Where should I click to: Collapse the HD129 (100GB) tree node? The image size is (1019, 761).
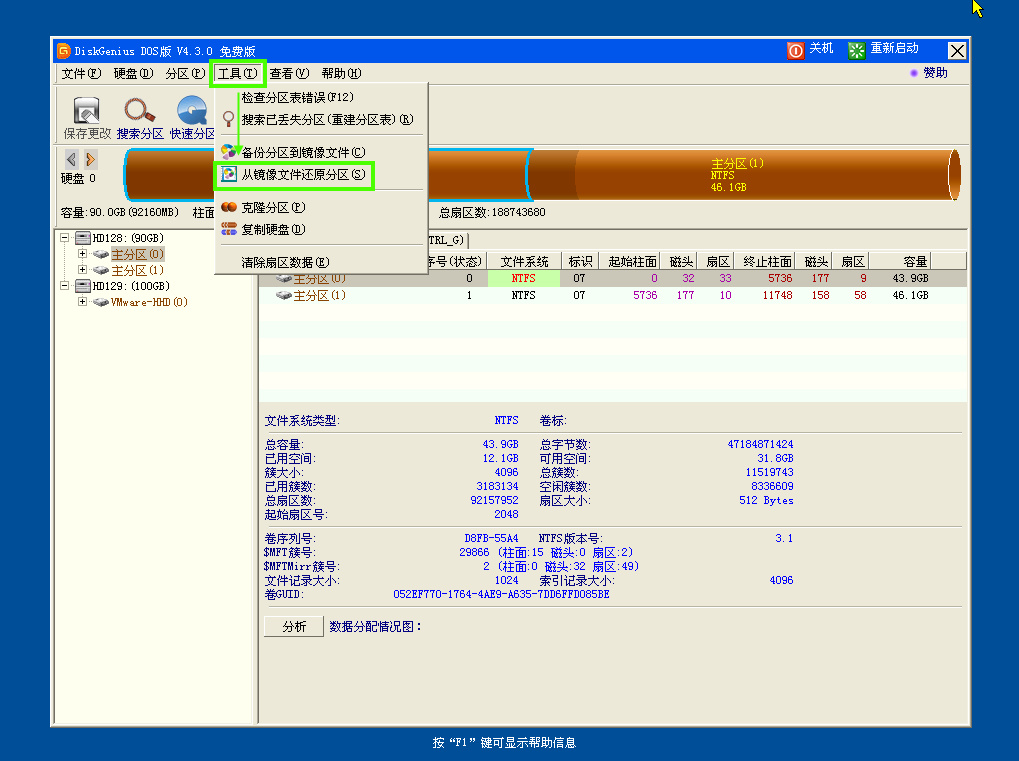pyautogui.click(x=64, y=285)
